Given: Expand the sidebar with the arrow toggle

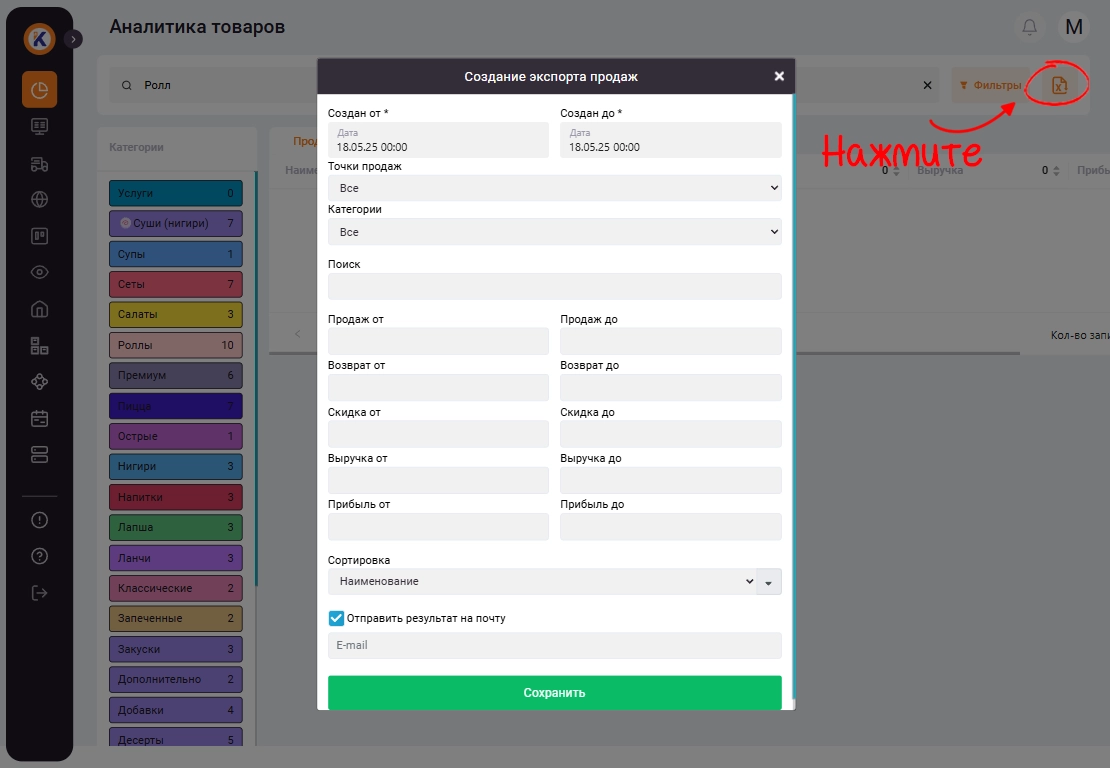Looking at the screenshot, I should tap(73, 39).
